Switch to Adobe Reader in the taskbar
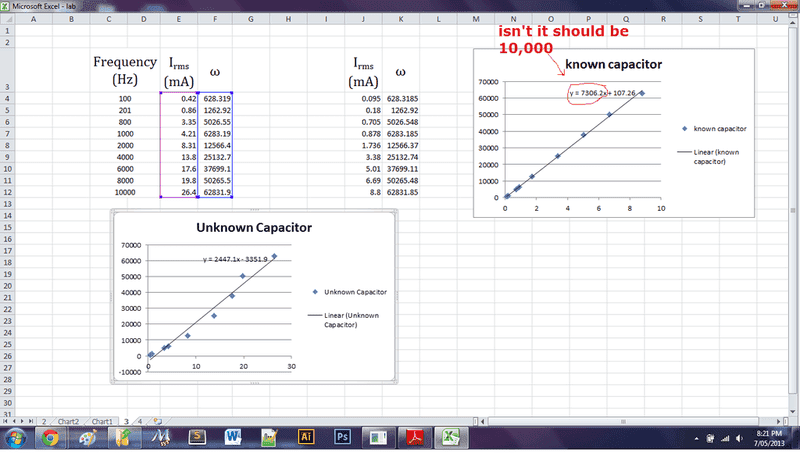This screenshot has height=460, width=800. tap(415, 438)
